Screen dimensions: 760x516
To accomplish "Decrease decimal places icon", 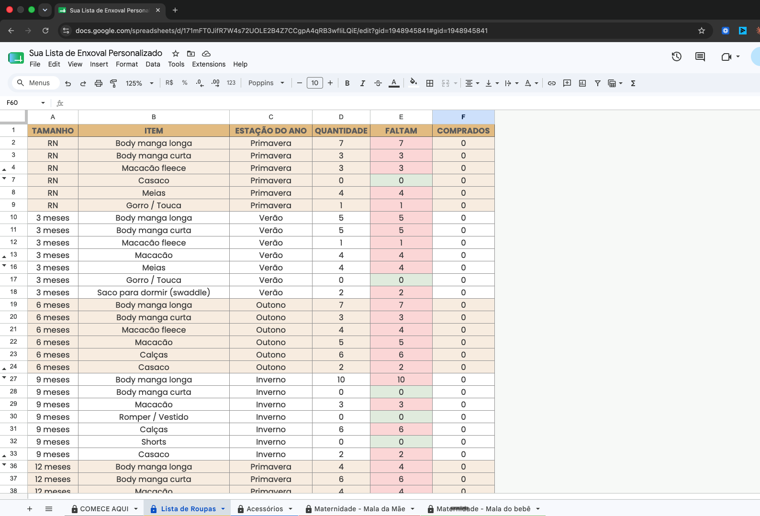I will pos(200,83).
